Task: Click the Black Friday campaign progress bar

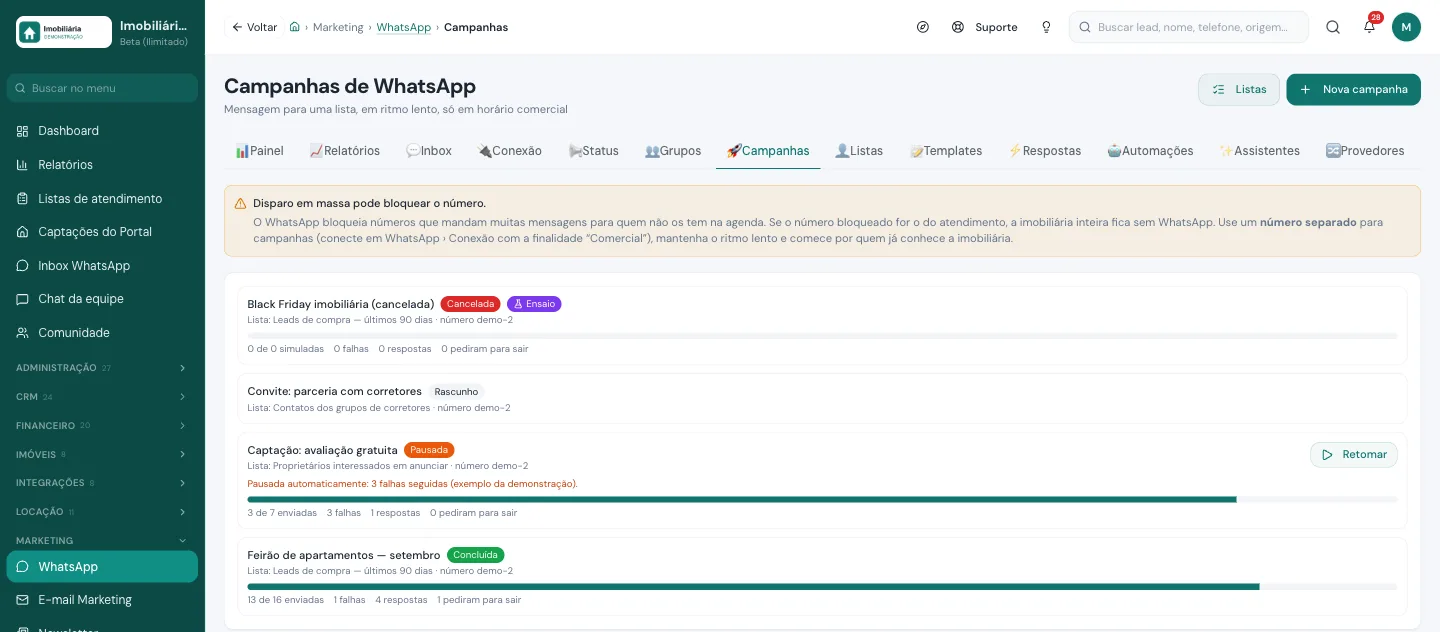Action: (x=822, y=336)
